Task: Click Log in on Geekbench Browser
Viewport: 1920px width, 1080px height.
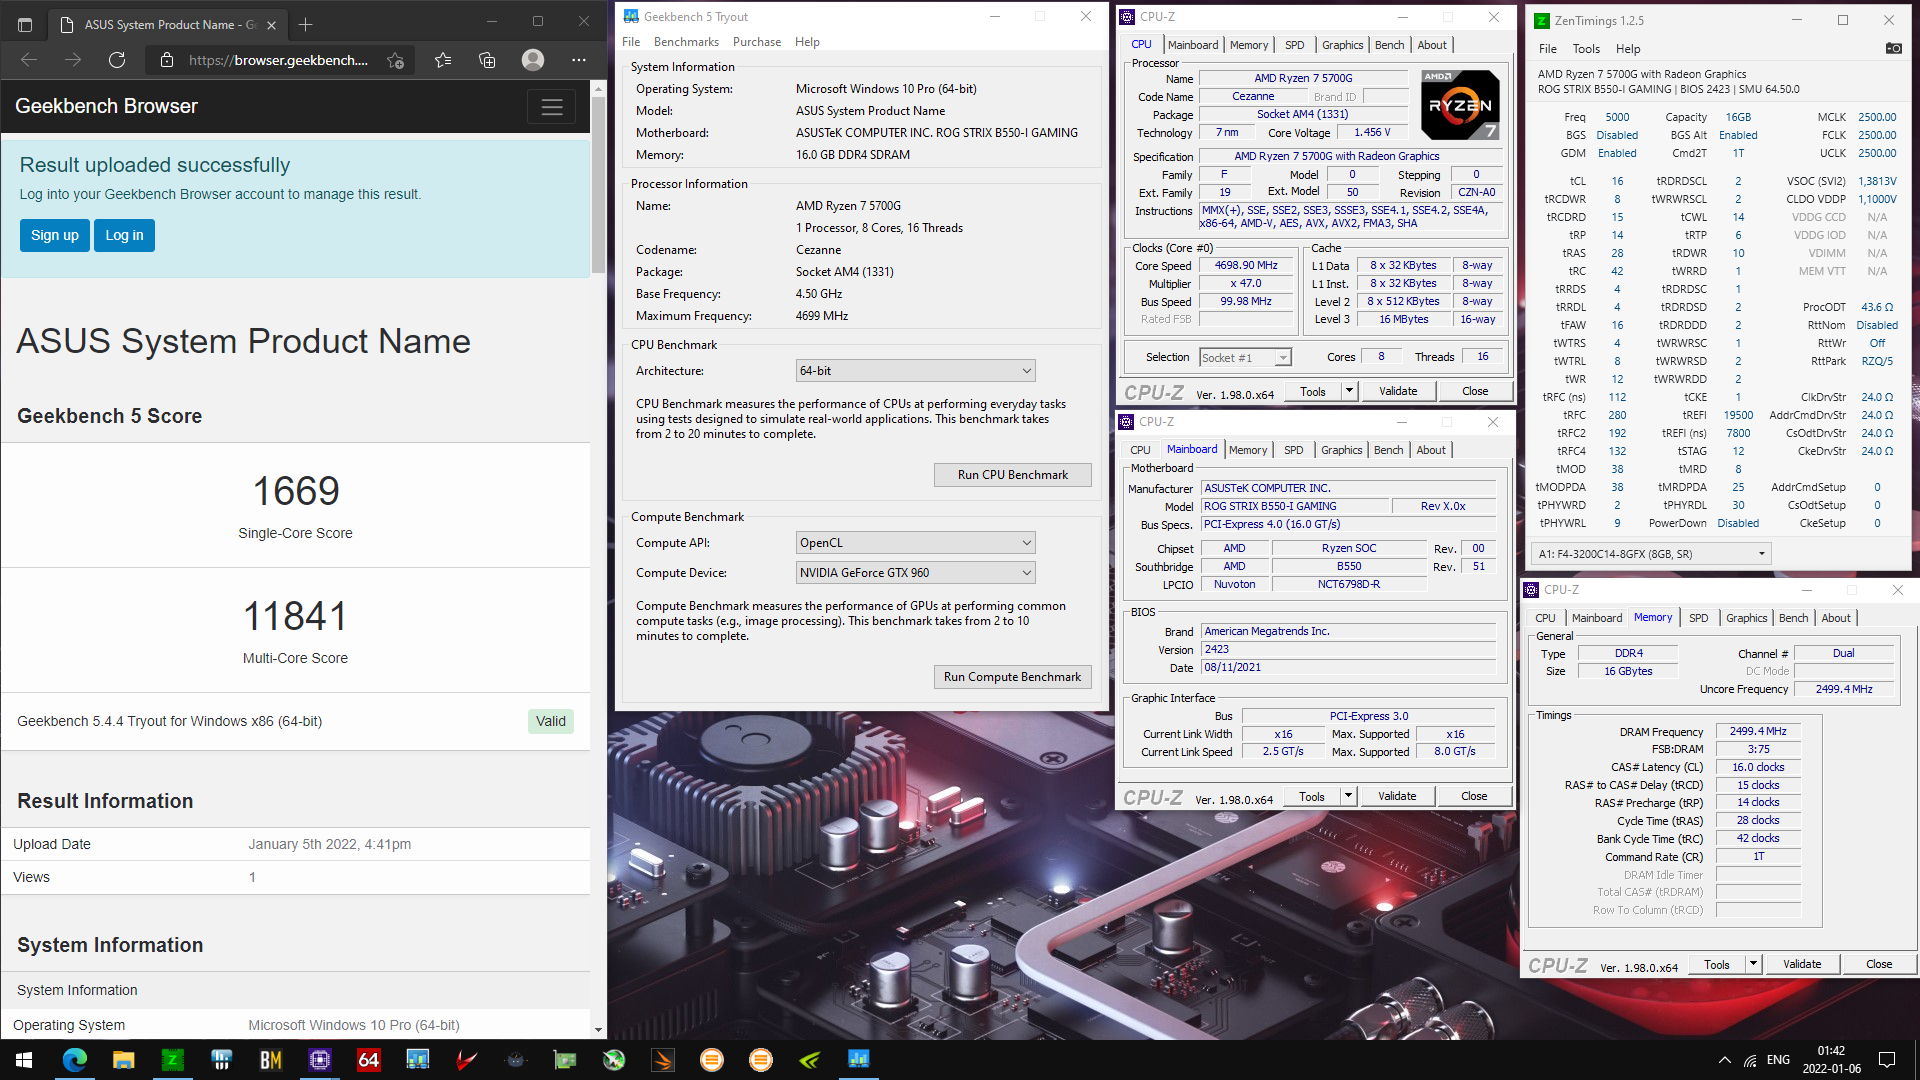Action: click(124, 236)
